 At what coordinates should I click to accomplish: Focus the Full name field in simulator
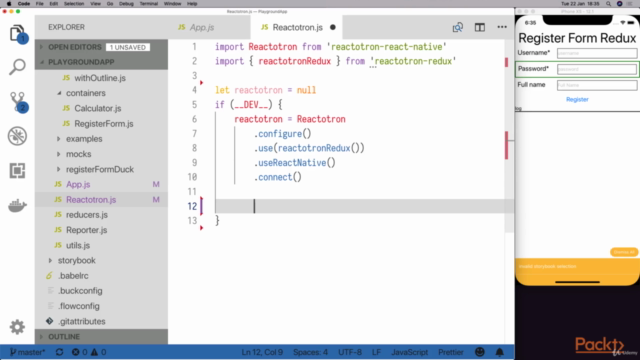[597, 85]
